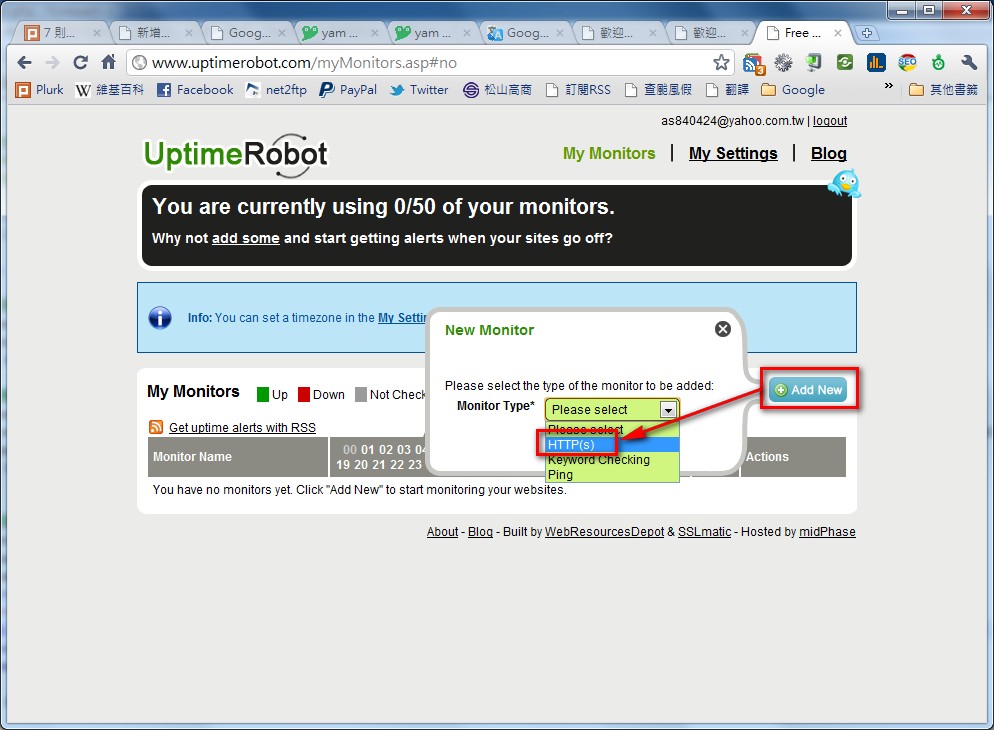Switch to the first yam tab

[x=339, y=33]
